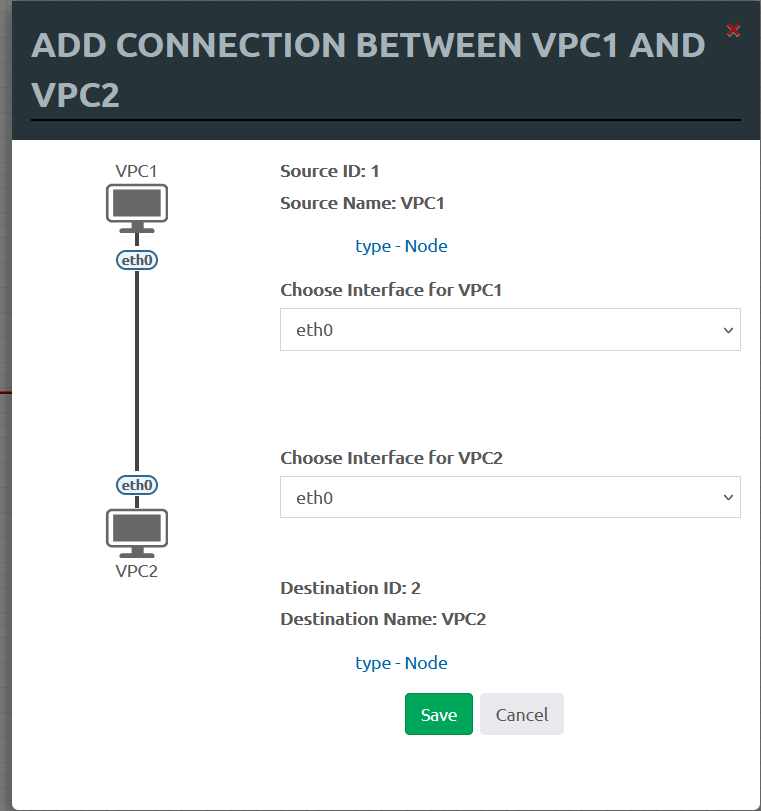Click the VPC1 computer monitor icon
This screenshot has width=761, height=811.
137,208
